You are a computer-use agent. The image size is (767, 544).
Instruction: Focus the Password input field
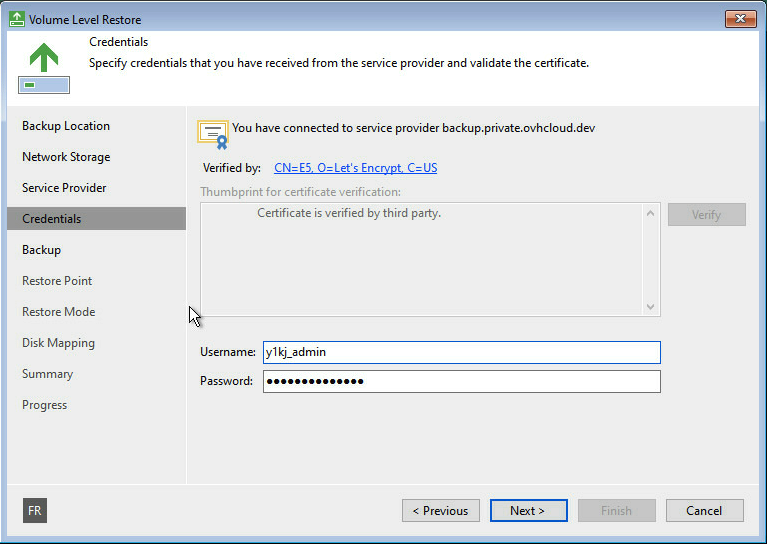pos(462,382)
